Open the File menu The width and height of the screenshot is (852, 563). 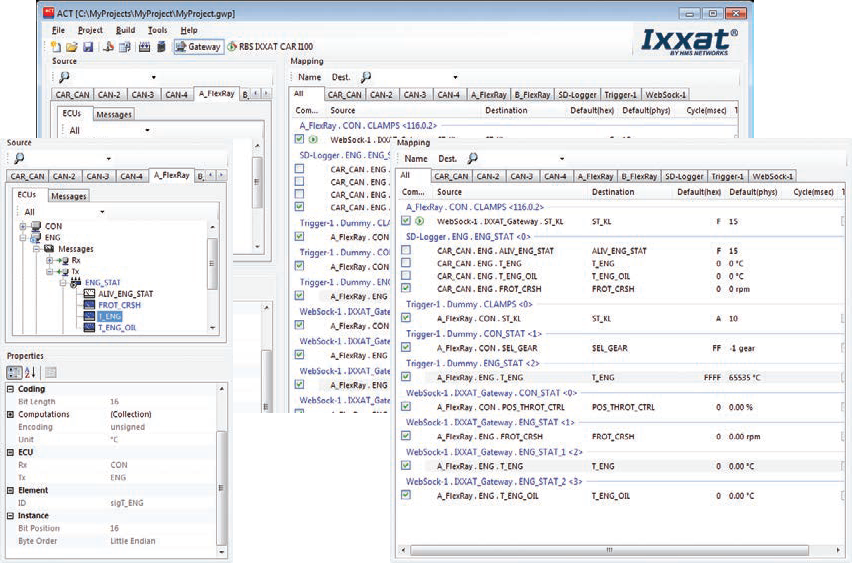coord(58,30)
